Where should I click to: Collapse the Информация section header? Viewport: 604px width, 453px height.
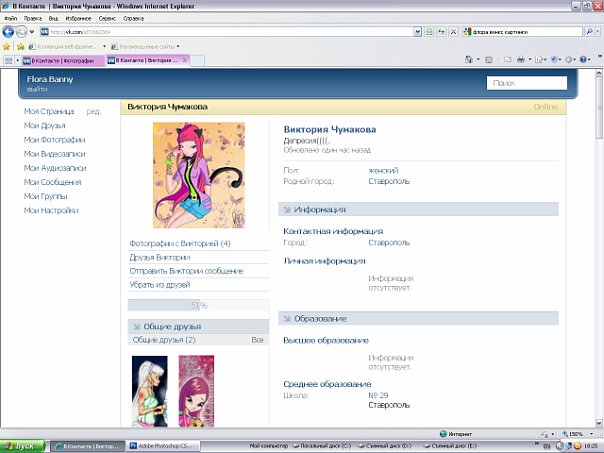pyautogui.click(x=286, y=210)
